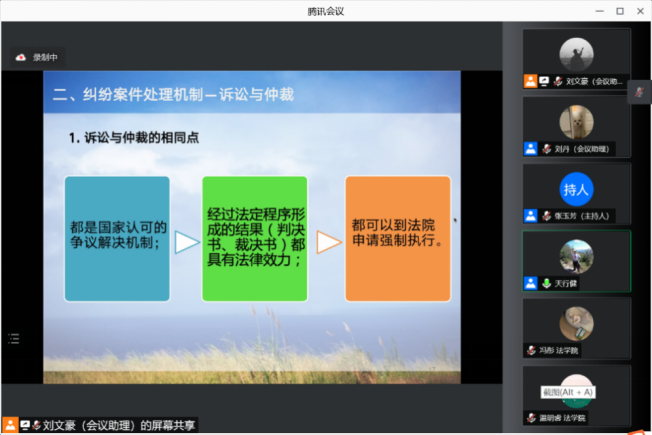Select 天行健's highlighted video tile
The height and width of the screenshot is (435, 652).
(576, 256)
